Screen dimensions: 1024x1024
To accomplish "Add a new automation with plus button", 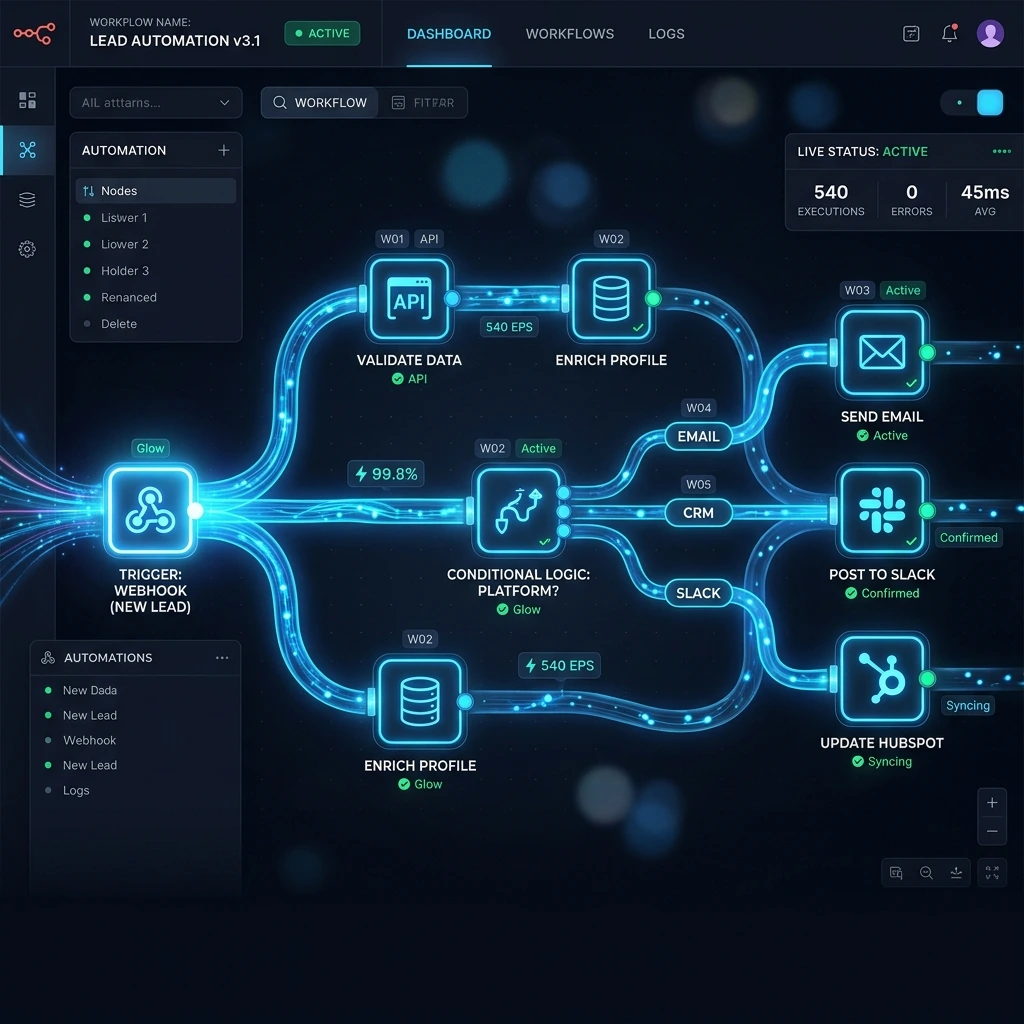I will pyautogui.click(x=223, y=150).
